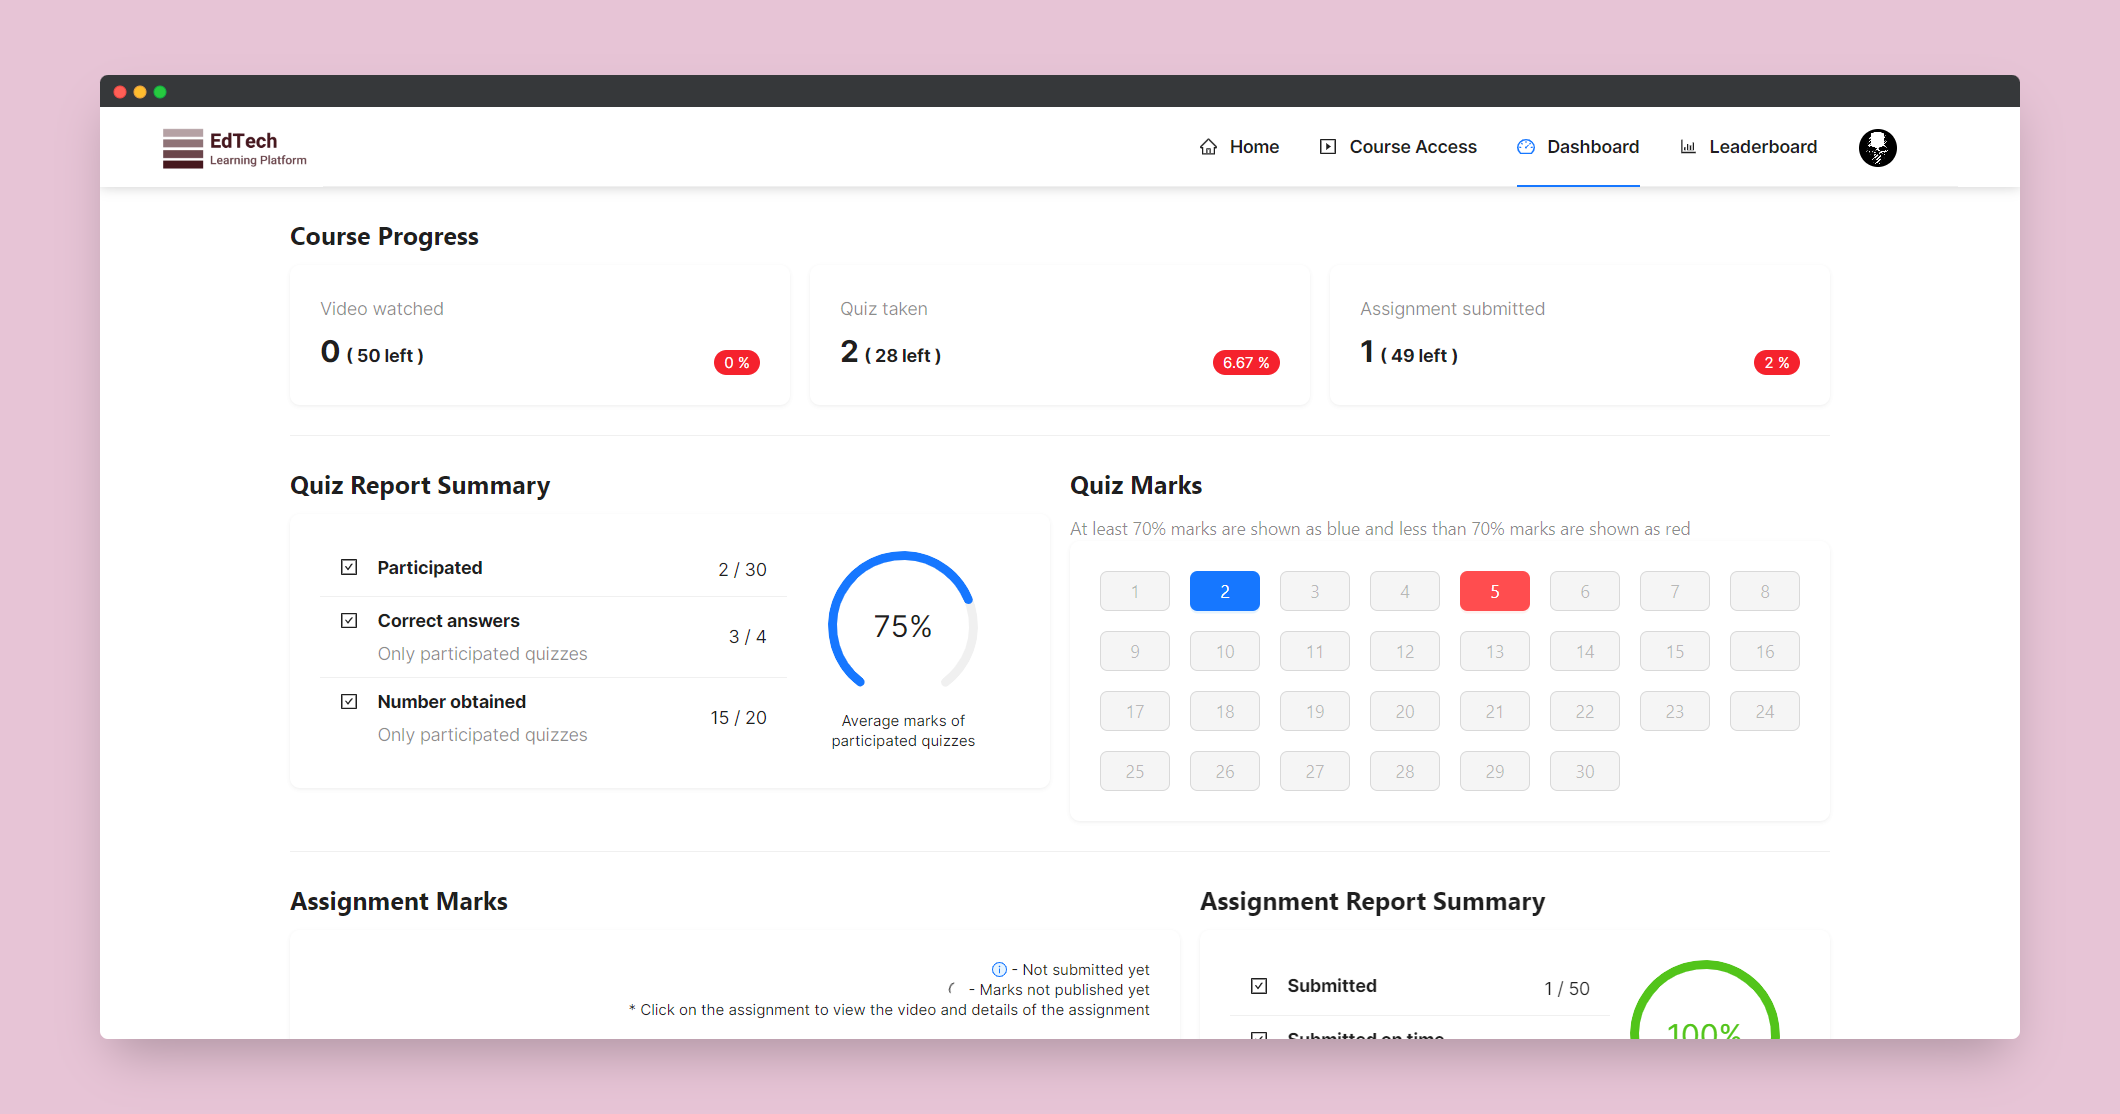Click the Leaderboard bar chart icon
This screenshot has width=2120, height=1114.
coord(1688,147)
